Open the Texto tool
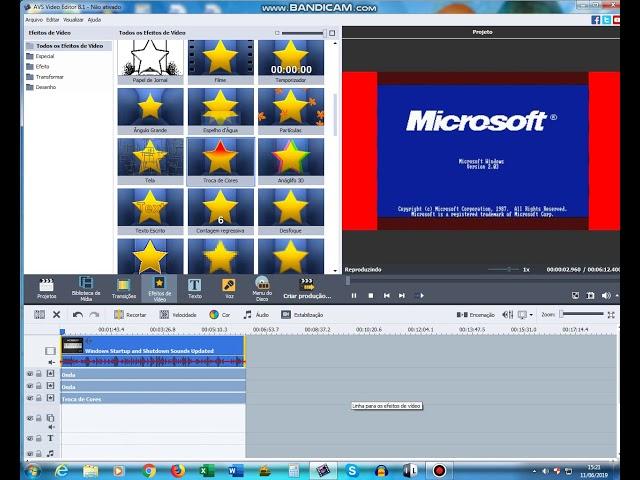 click(x=195, y=289)
